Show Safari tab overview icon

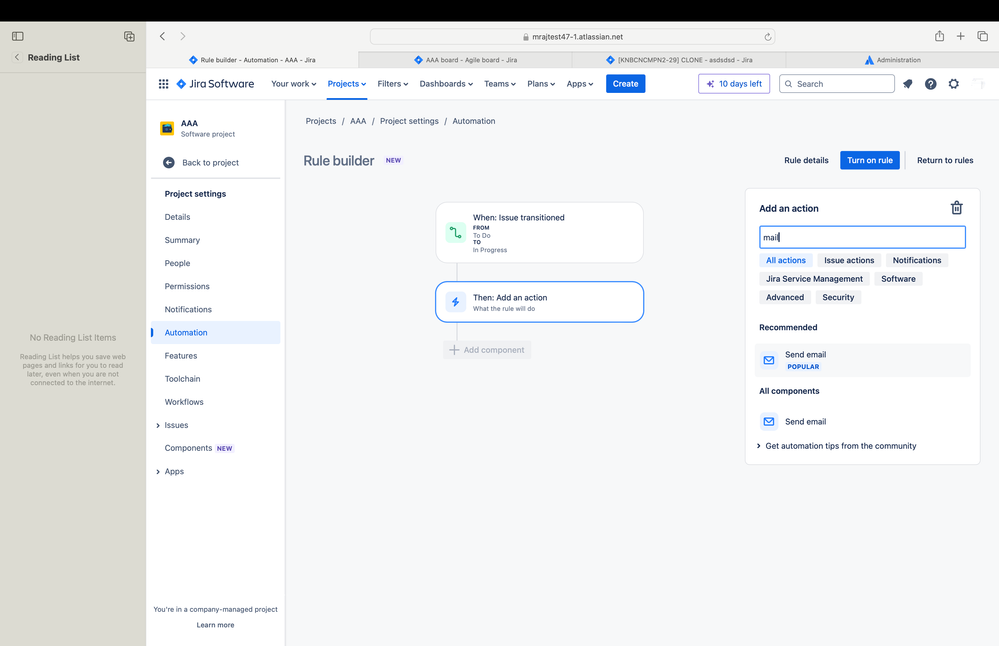pyautogui.click(x=982, y=36)
